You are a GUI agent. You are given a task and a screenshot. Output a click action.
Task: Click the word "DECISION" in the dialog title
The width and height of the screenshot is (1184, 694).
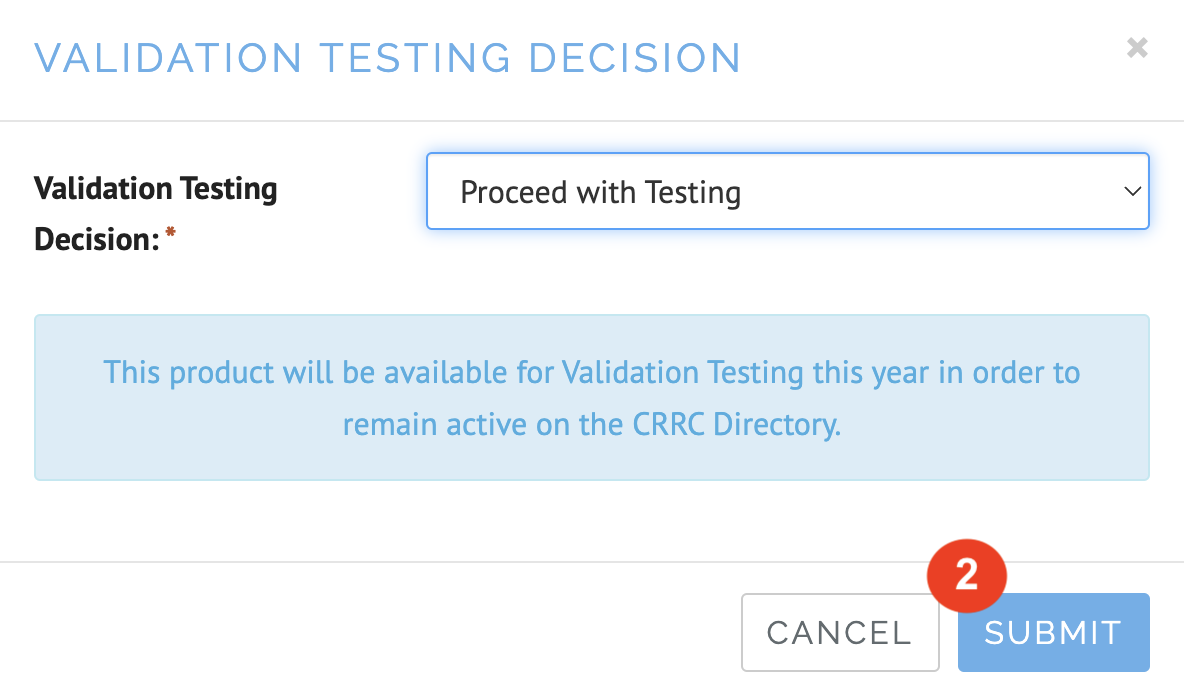(634, 58)
